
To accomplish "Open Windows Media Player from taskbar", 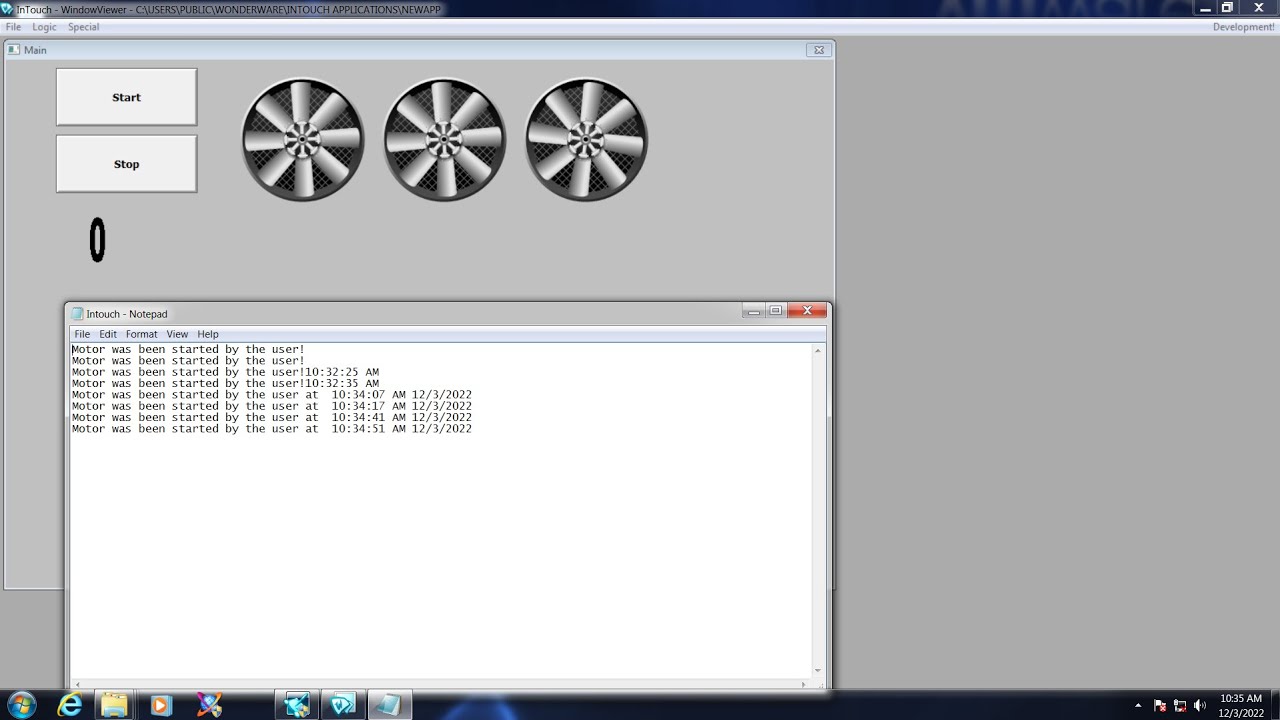I will point(160,705).
